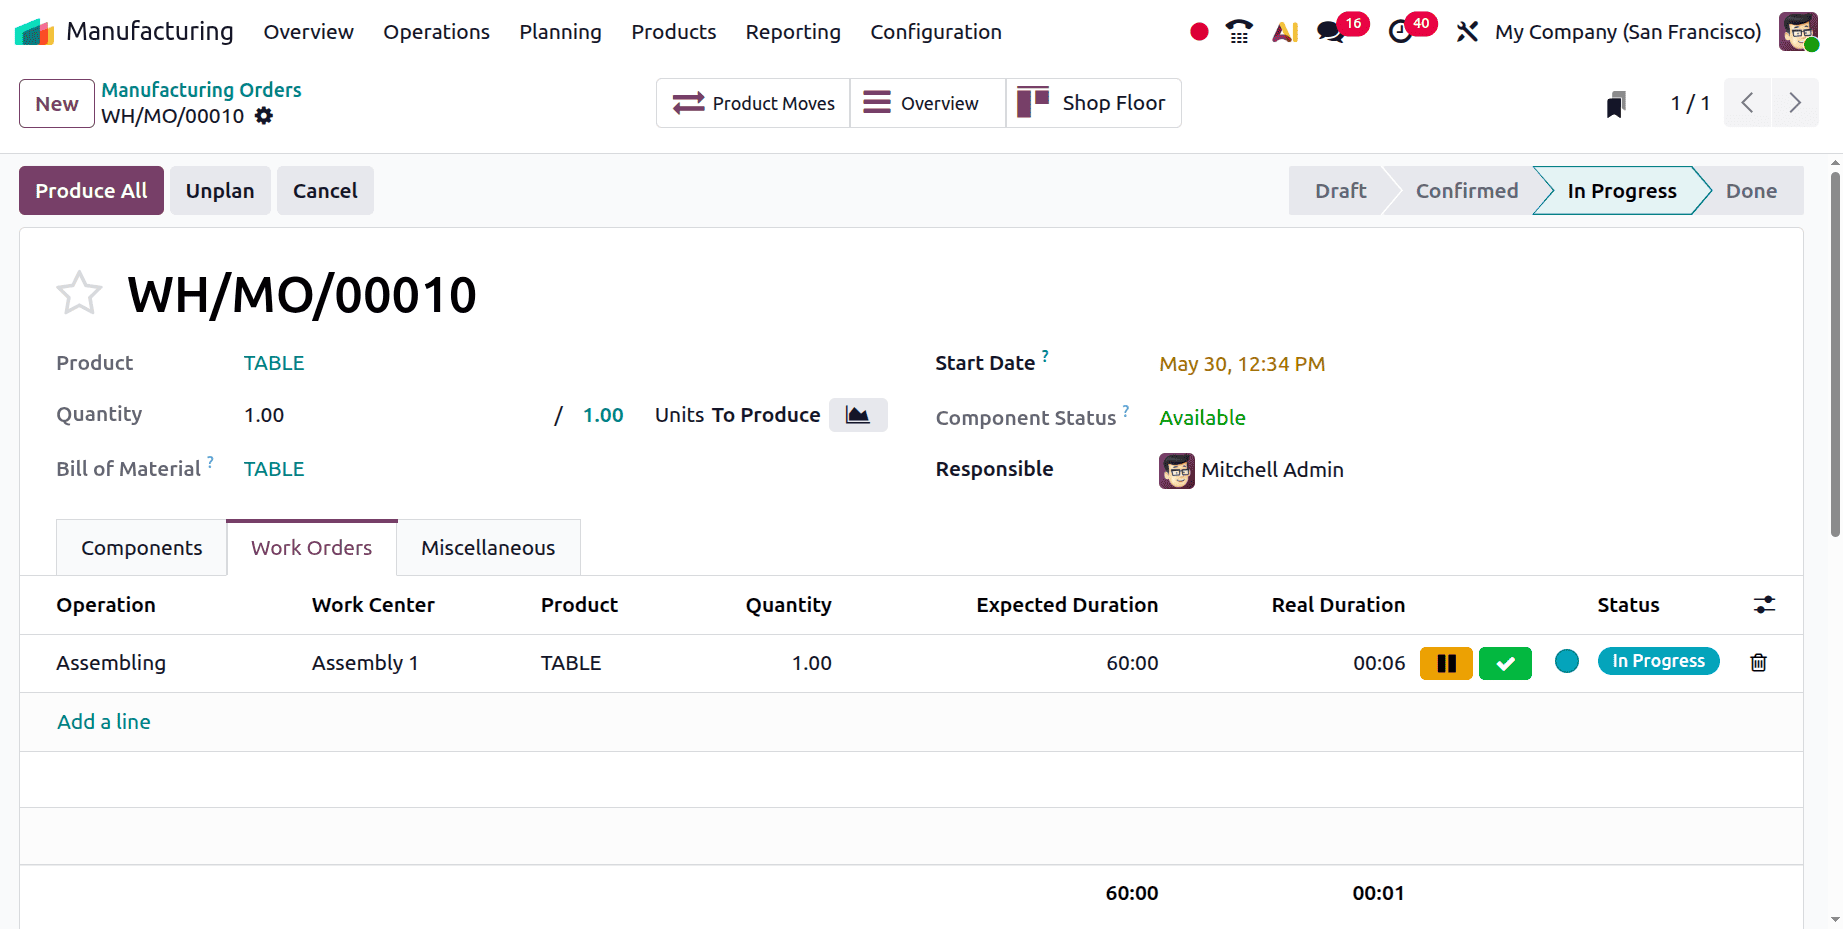Open the optional columns adjust icon
The width and height of the screenshot is (1843, 929).
tap(1765, 605)
